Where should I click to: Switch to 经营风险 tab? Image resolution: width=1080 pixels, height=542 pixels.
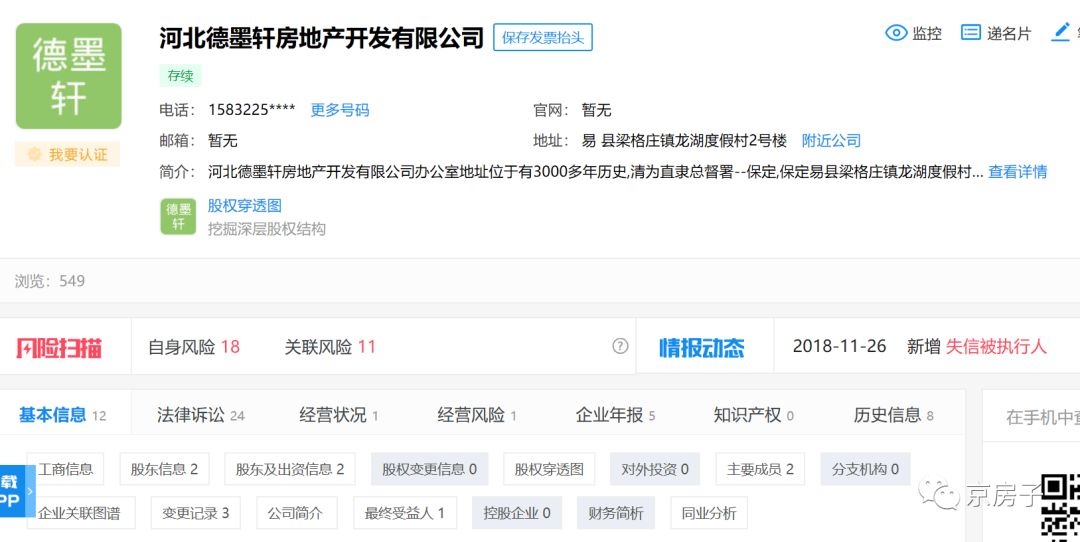point(476,415)
